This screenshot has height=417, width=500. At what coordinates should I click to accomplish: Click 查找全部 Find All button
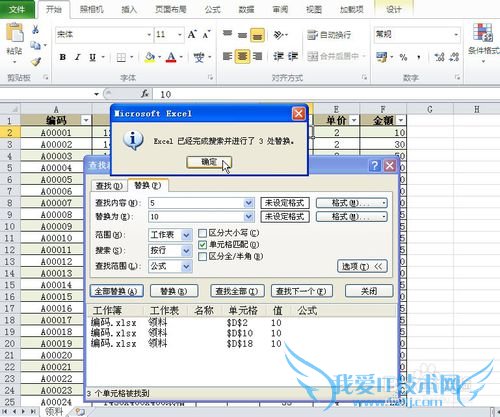[x=237, y=291]
